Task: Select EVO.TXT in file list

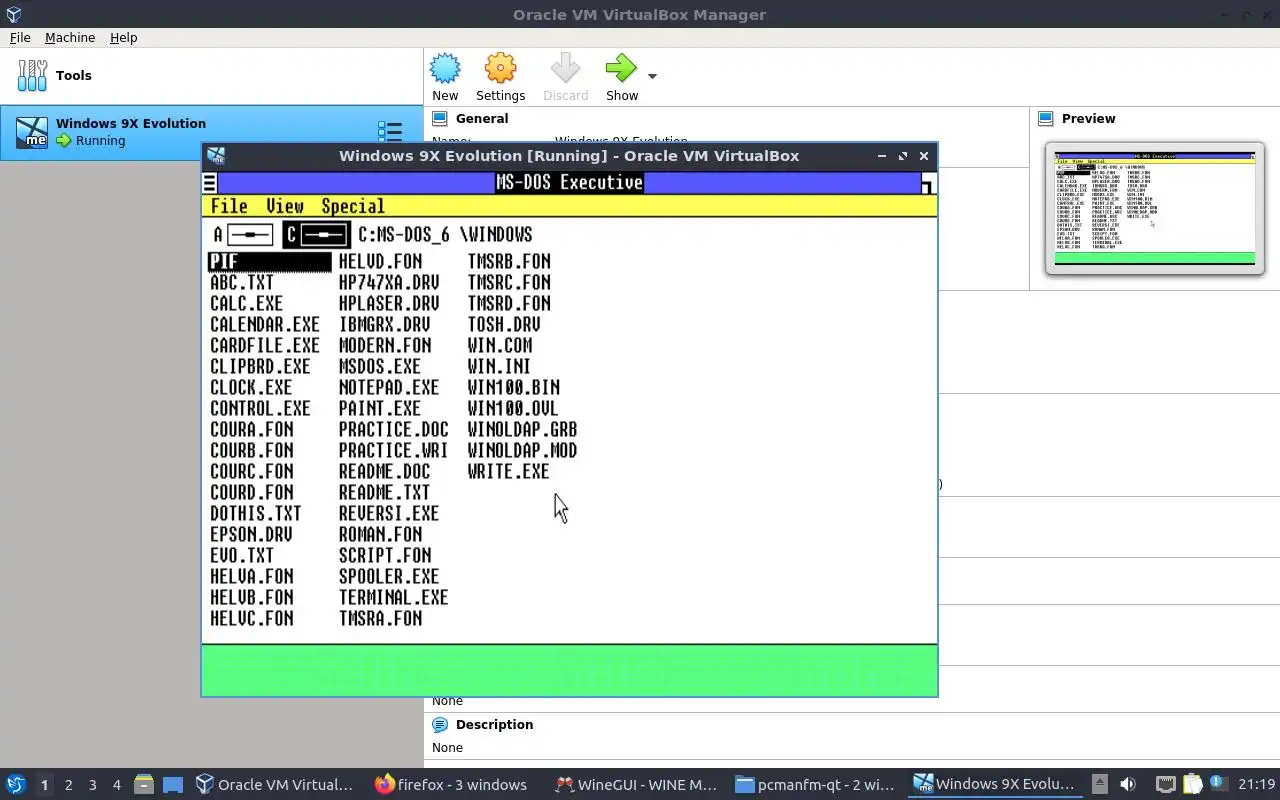Action: click(x=242, y=555)
